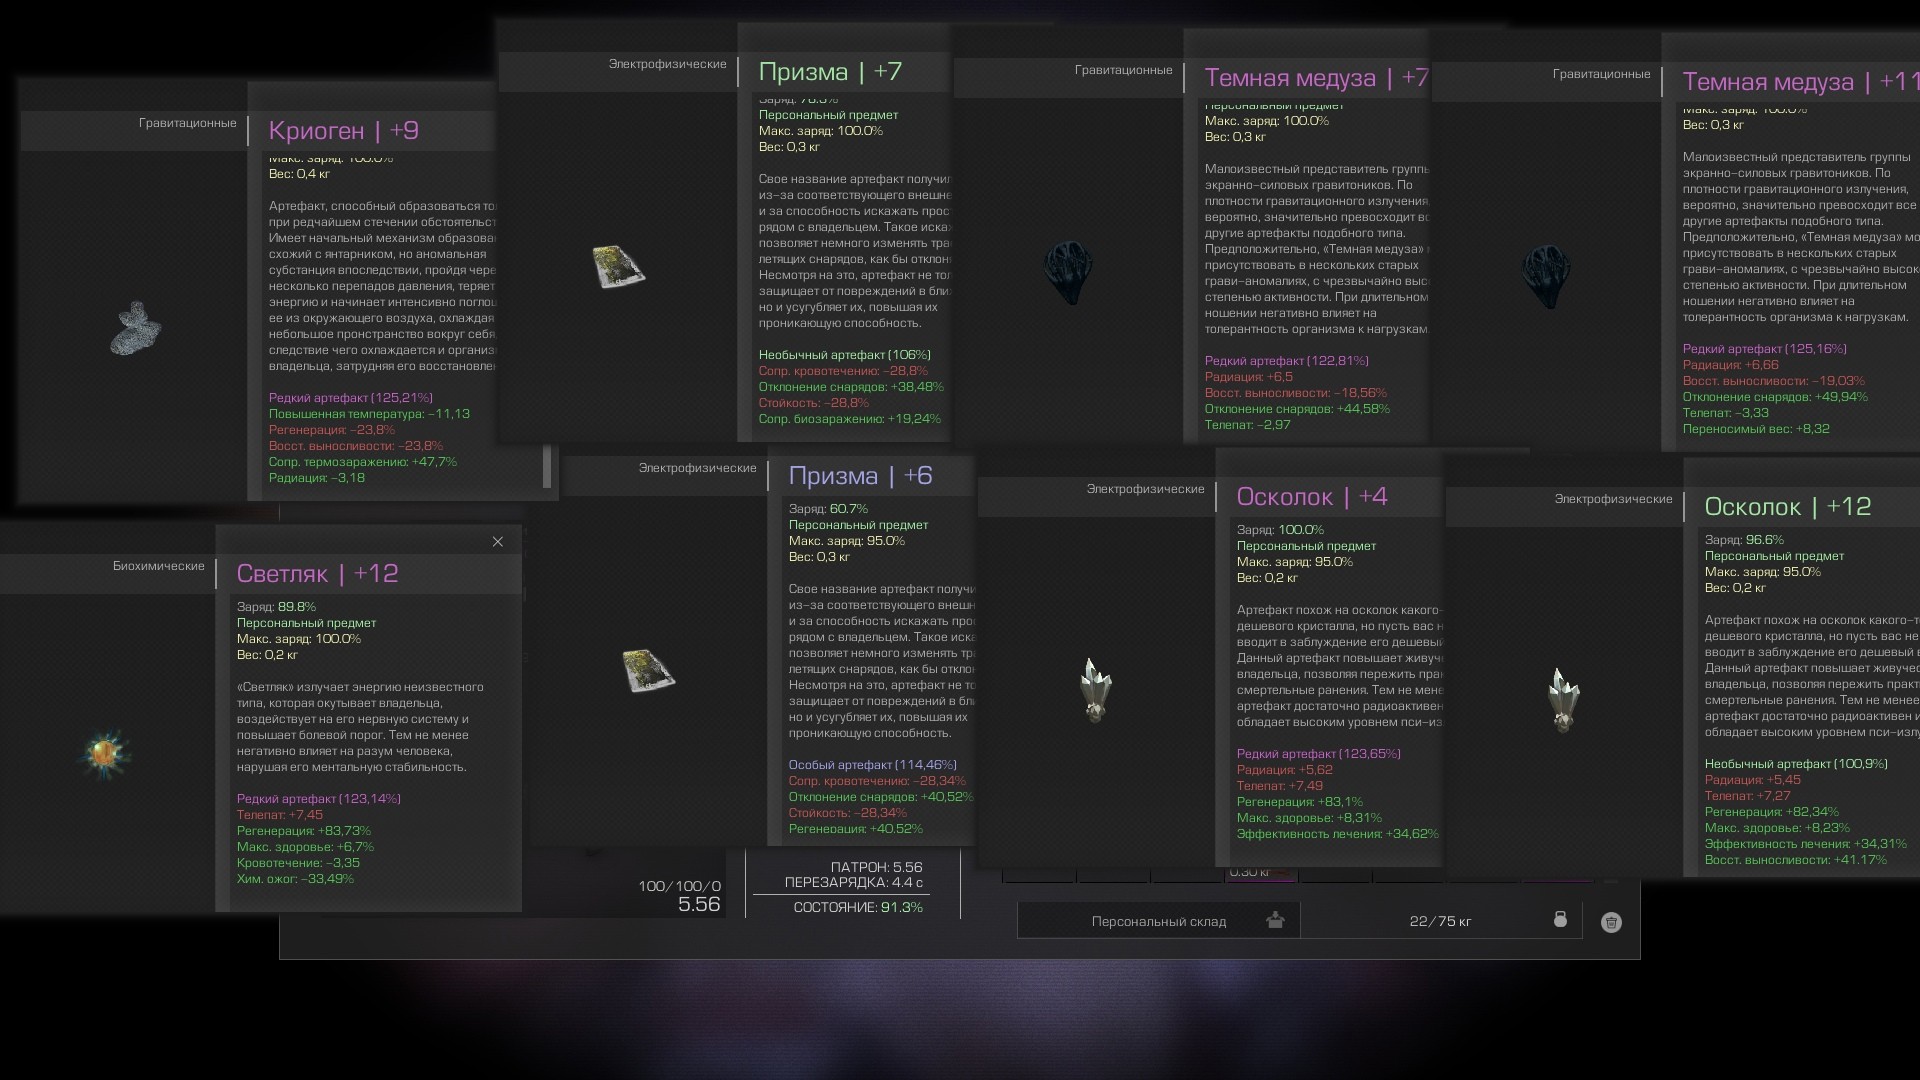1920x1080 pixels.
Task: Click Электрофизические label in Осколок +12 panel
Action: coord(1614,499)
